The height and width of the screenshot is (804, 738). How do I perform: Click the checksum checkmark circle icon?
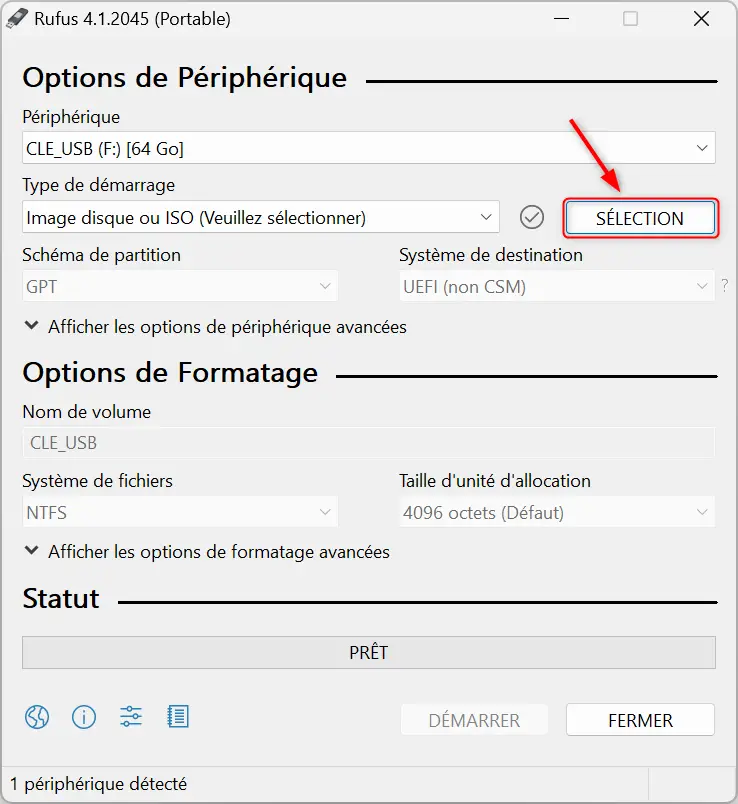(x=532, y=217)
